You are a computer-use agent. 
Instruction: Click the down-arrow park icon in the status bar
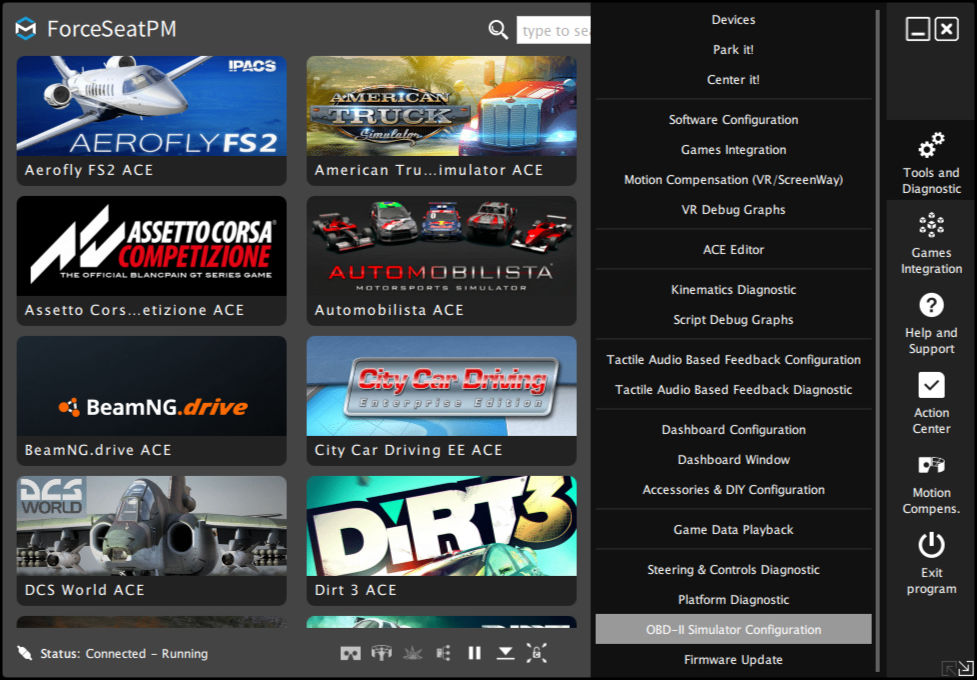pyautogui.click(x=505, y=653)
